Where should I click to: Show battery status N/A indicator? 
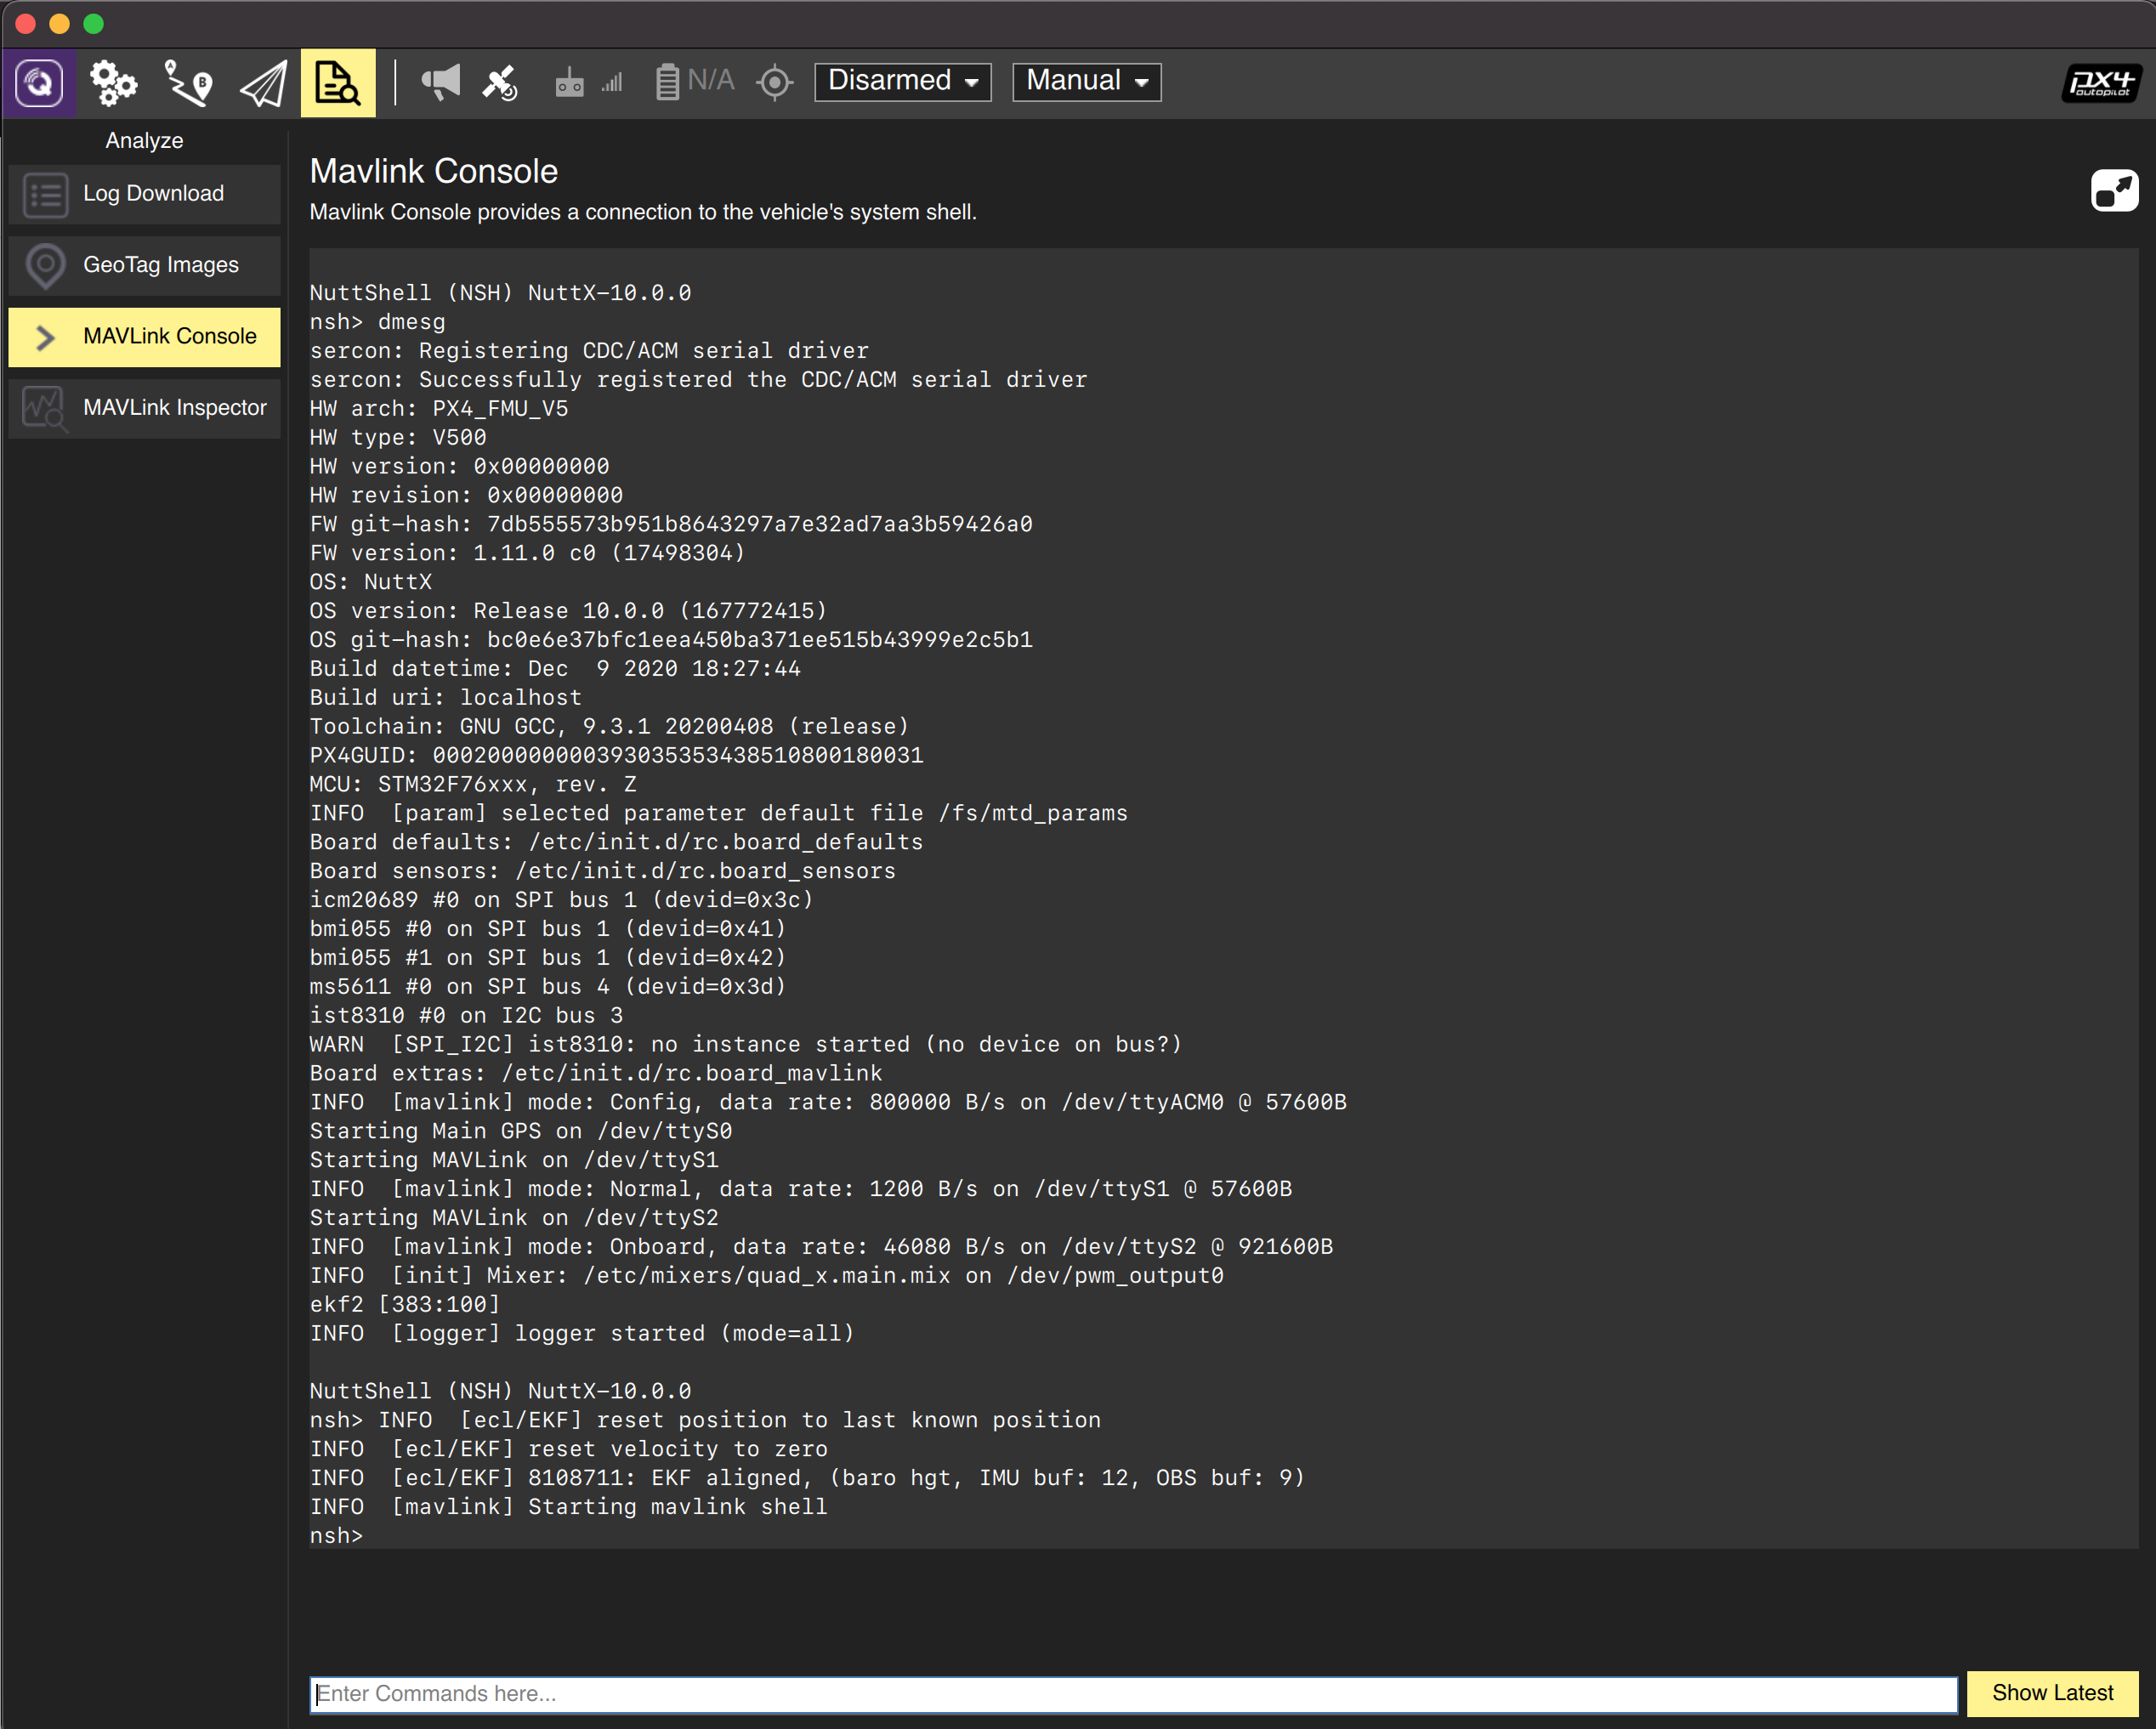coord(695,81)
